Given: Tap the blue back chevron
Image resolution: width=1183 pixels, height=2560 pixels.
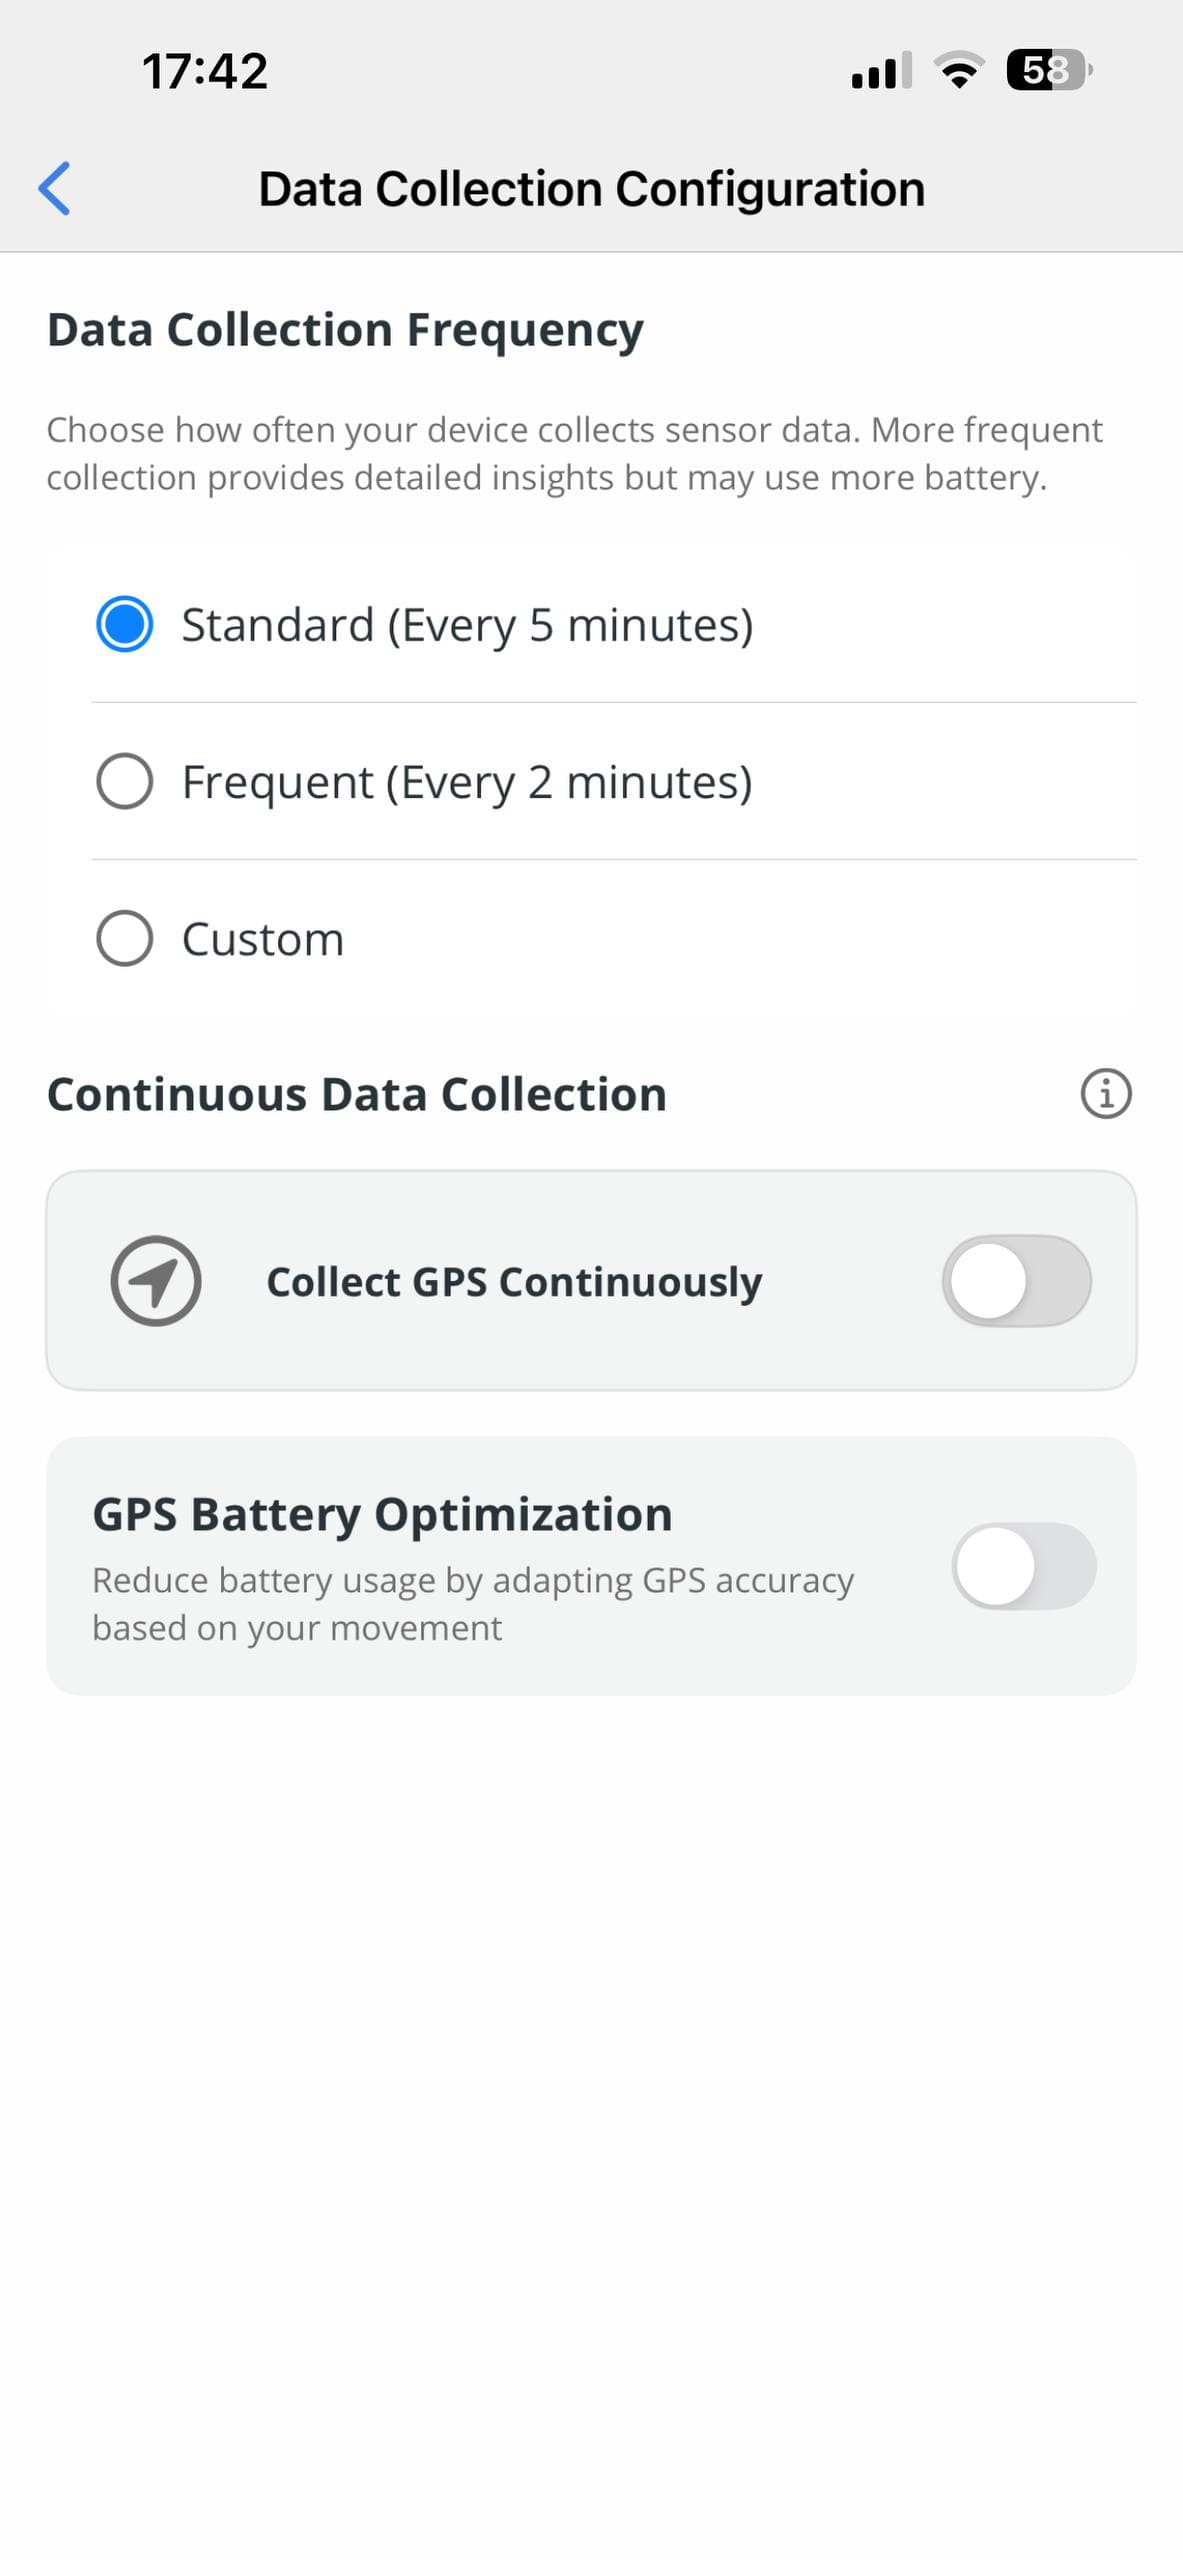Looking at the screenshot, I should (55, 188).
